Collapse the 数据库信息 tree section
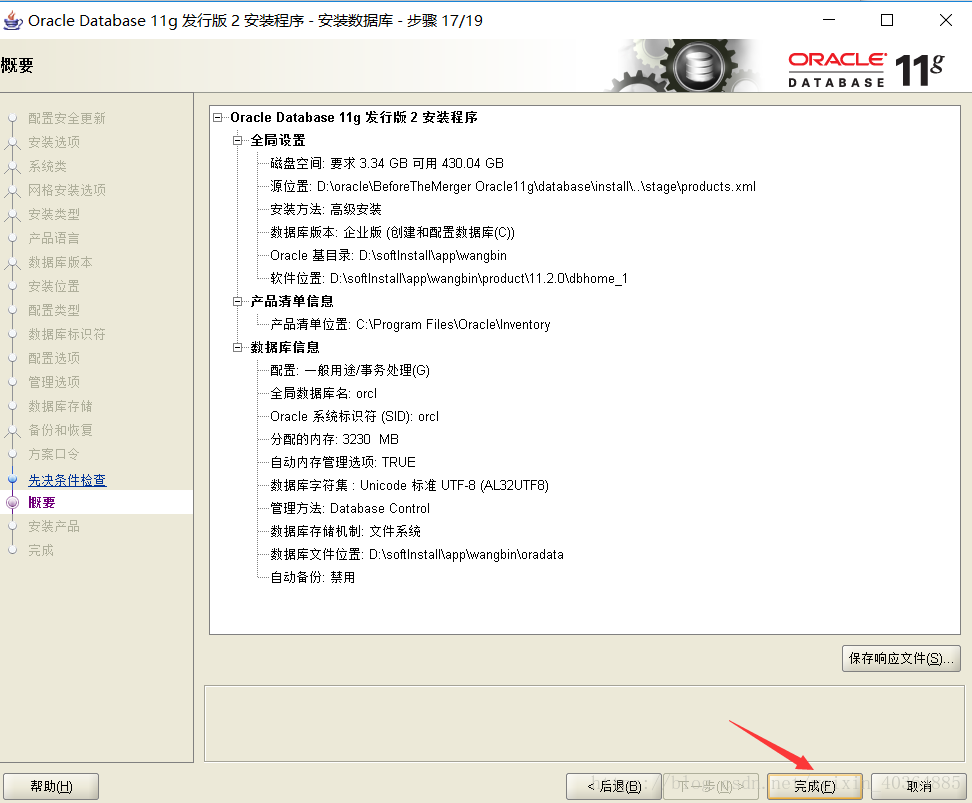972x803 pixels. click(237, 347)
